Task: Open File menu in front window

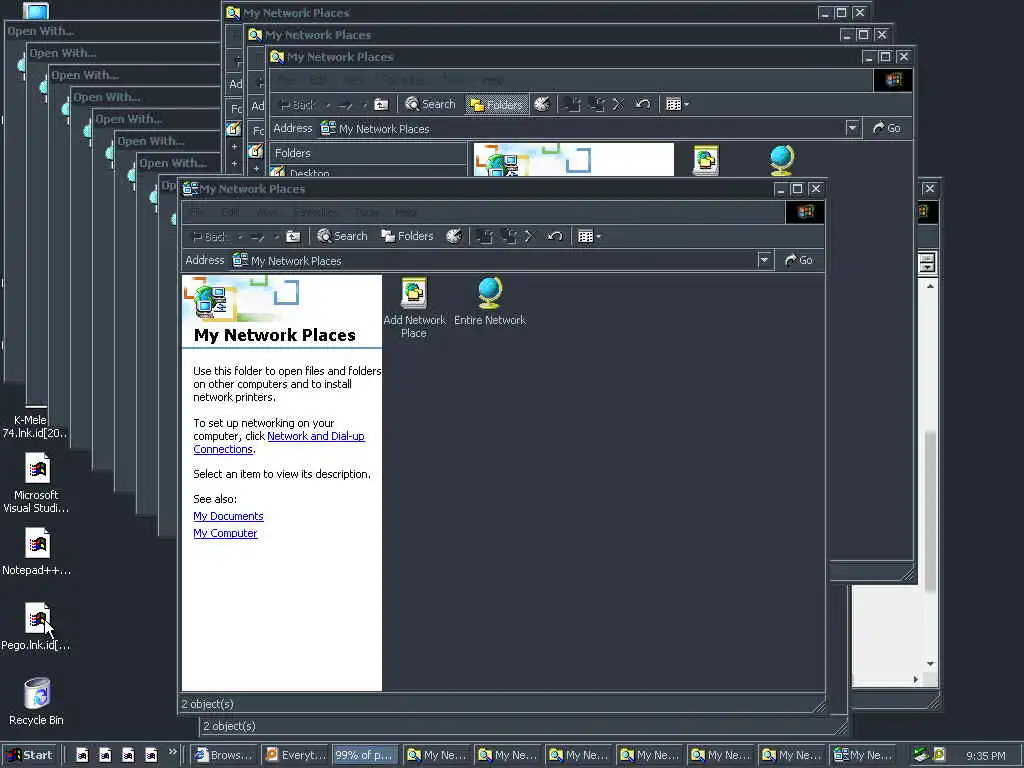Action: 197,212
